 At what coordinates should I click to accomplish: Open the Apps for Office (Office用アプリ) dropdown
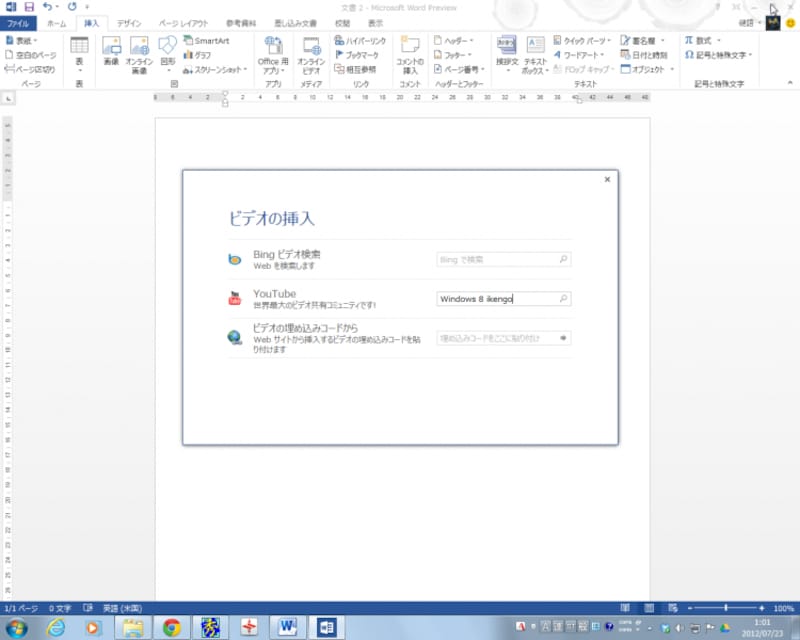coord(273,55)
